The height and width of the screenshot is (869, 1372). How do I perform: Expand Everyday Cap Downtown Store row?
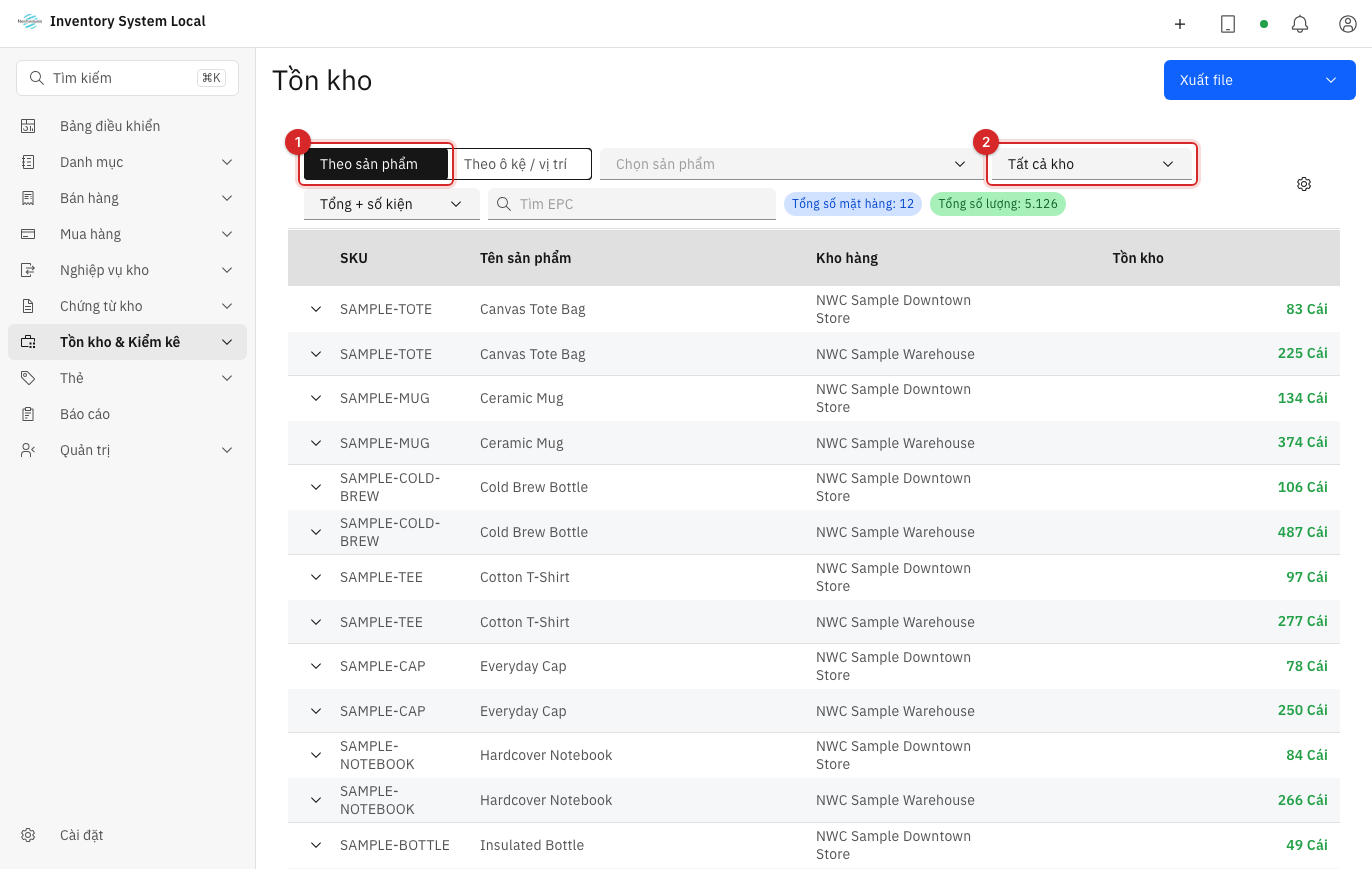(316, 666)
